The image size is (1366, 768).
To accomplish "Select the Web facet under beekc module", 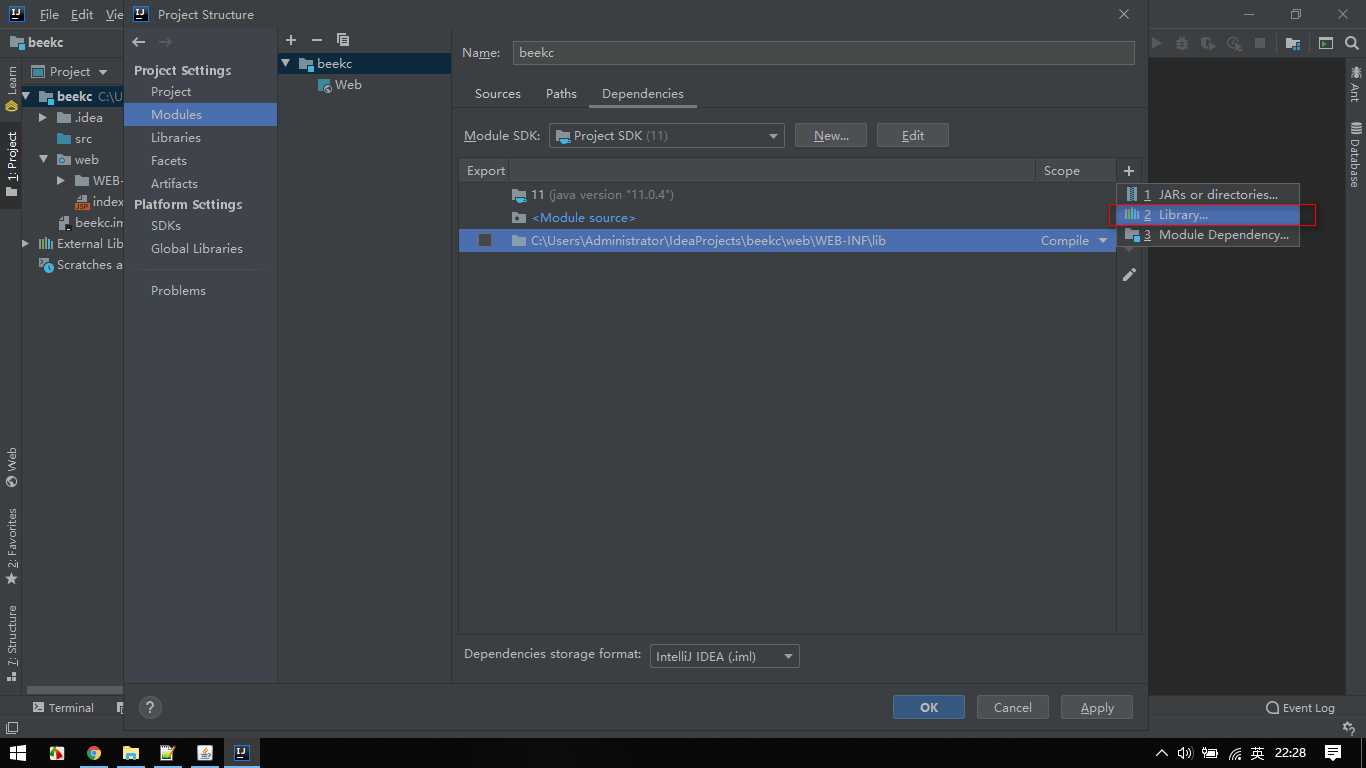I will click(348, 85).
